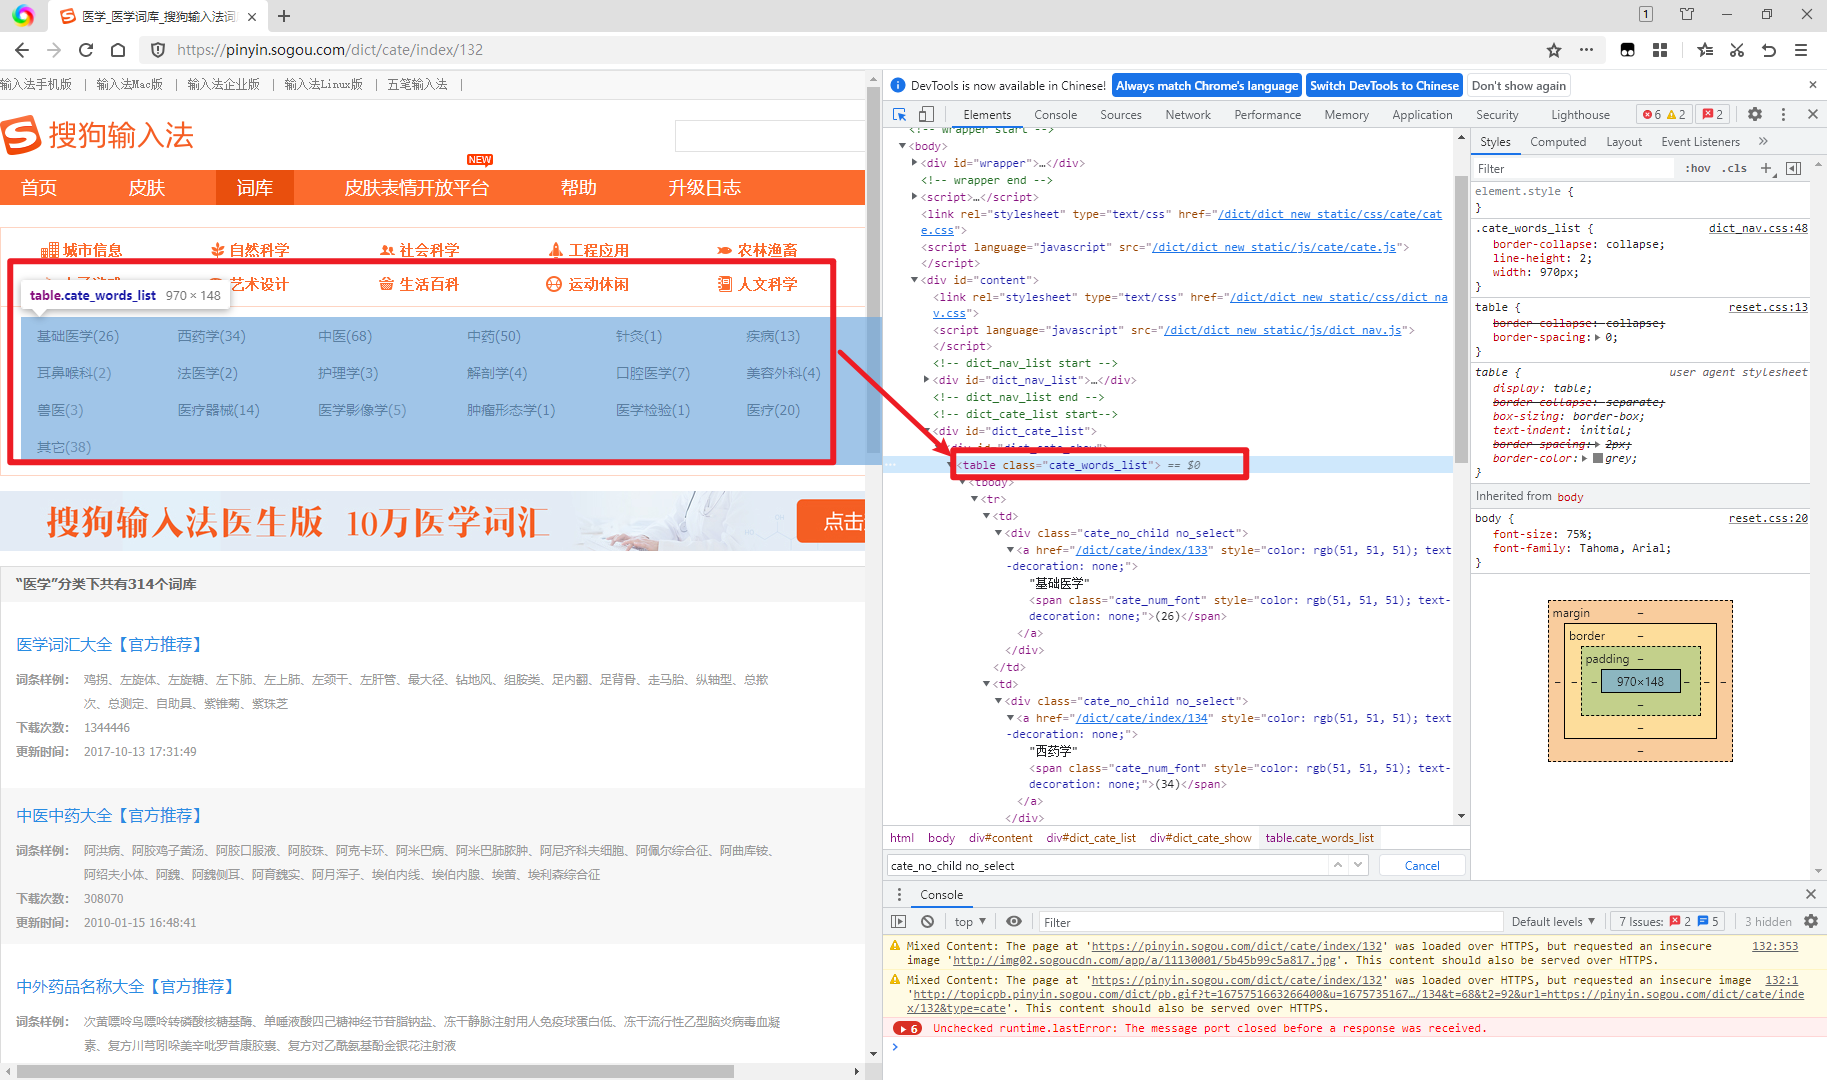Go to previous search result arrow
The image size is (1827, 1080).
pyautogui.click(x=1338, y=865)
